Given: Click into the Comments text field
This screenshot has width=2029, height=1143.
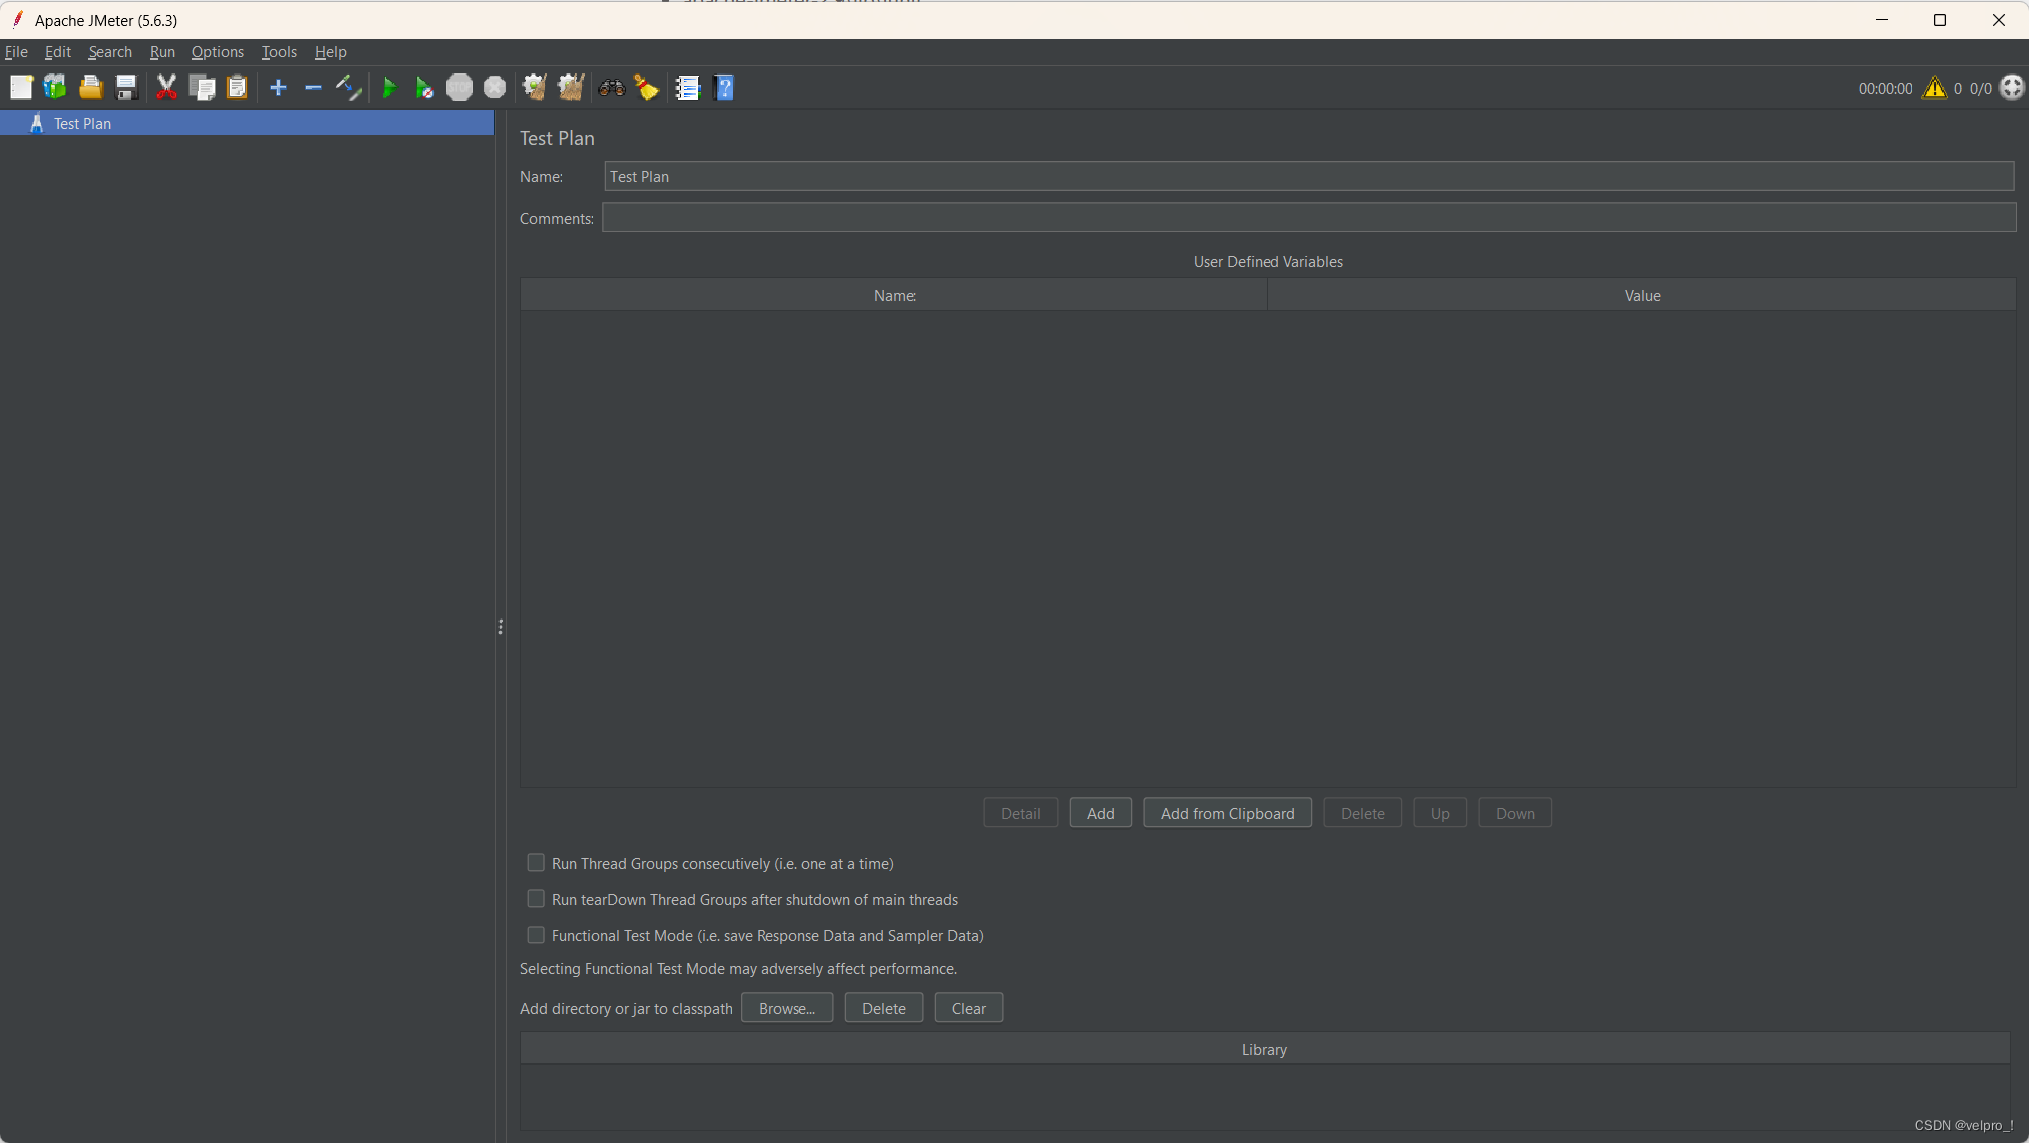Looking at the screenshot, I should (x=1308, y=218).
